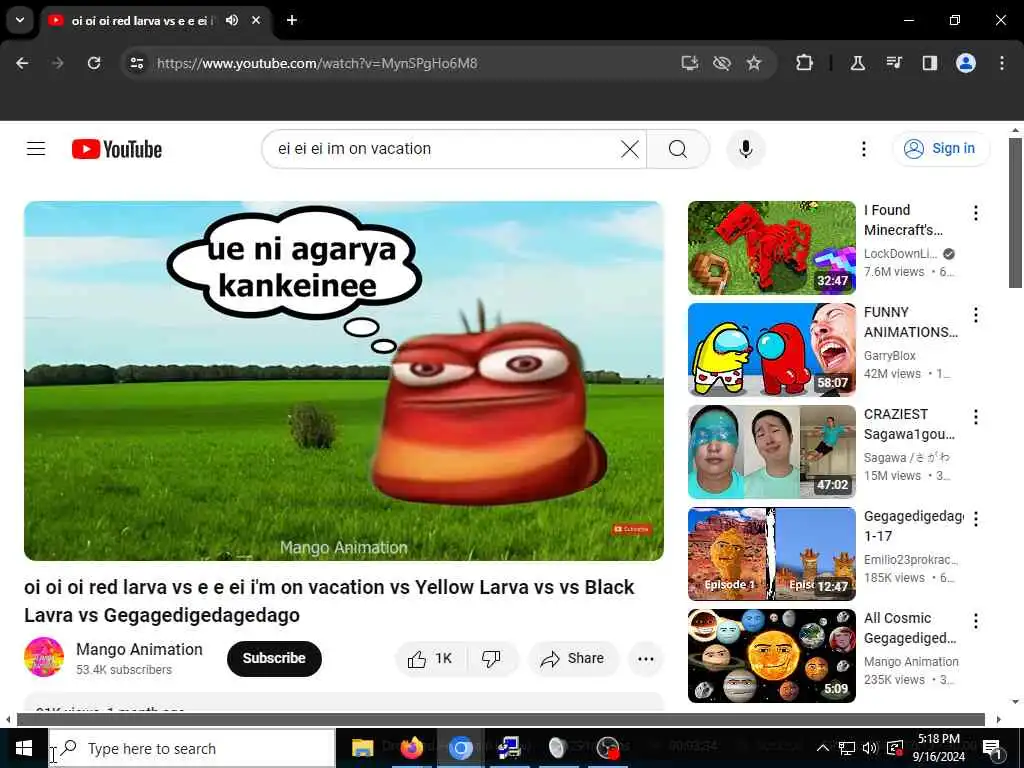Viewport: 1024px width, 768px height.
Task: Click the taskbar search box
Action: coord(192,748)
